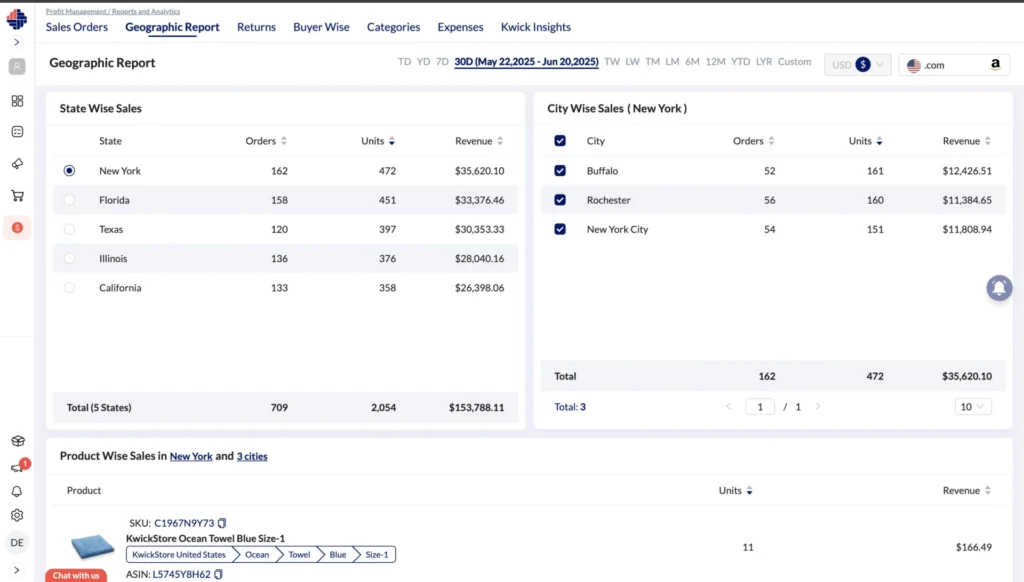Open the dashboard grid sidebar icon
Image resolution: width=1024 pixels, height=582 pixels.
click(18, 101)
